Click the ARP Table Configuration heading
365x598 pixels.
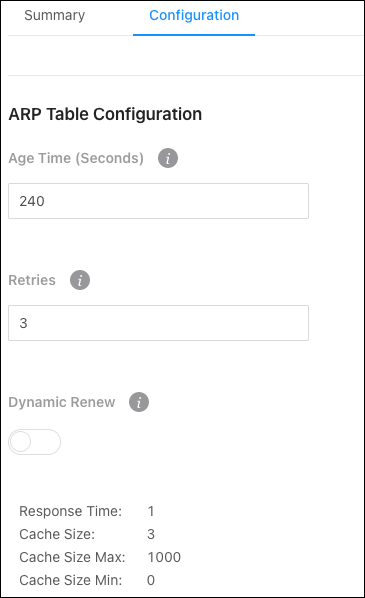(x=105, y=114)
